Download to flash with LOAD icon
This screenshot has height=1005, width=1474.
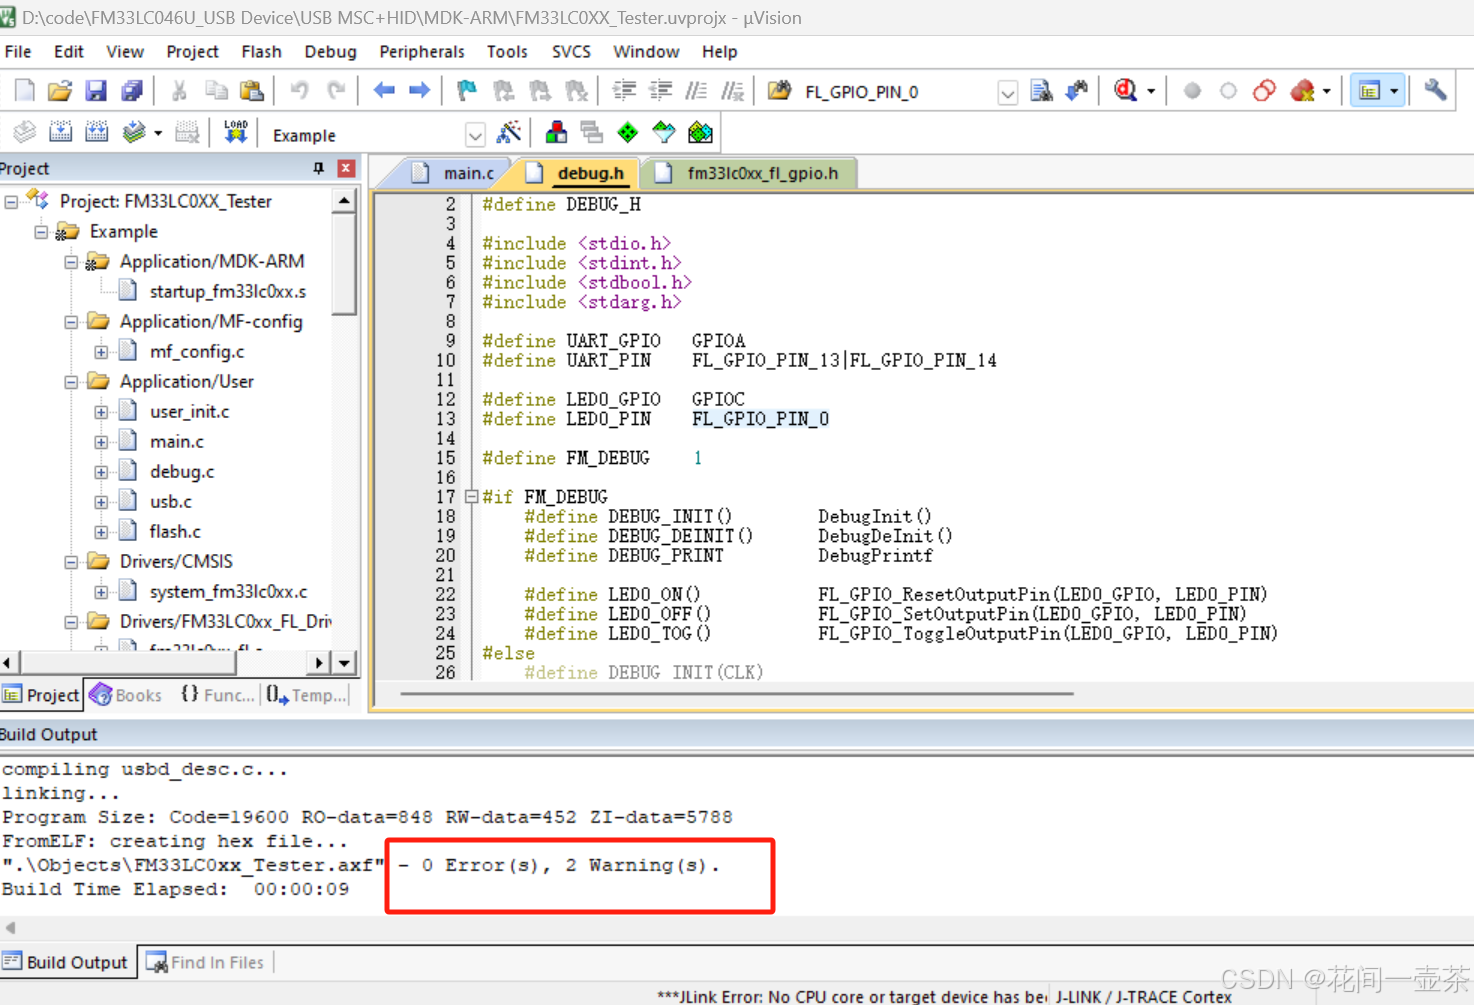pyautogui.click(x=236, y=133)
